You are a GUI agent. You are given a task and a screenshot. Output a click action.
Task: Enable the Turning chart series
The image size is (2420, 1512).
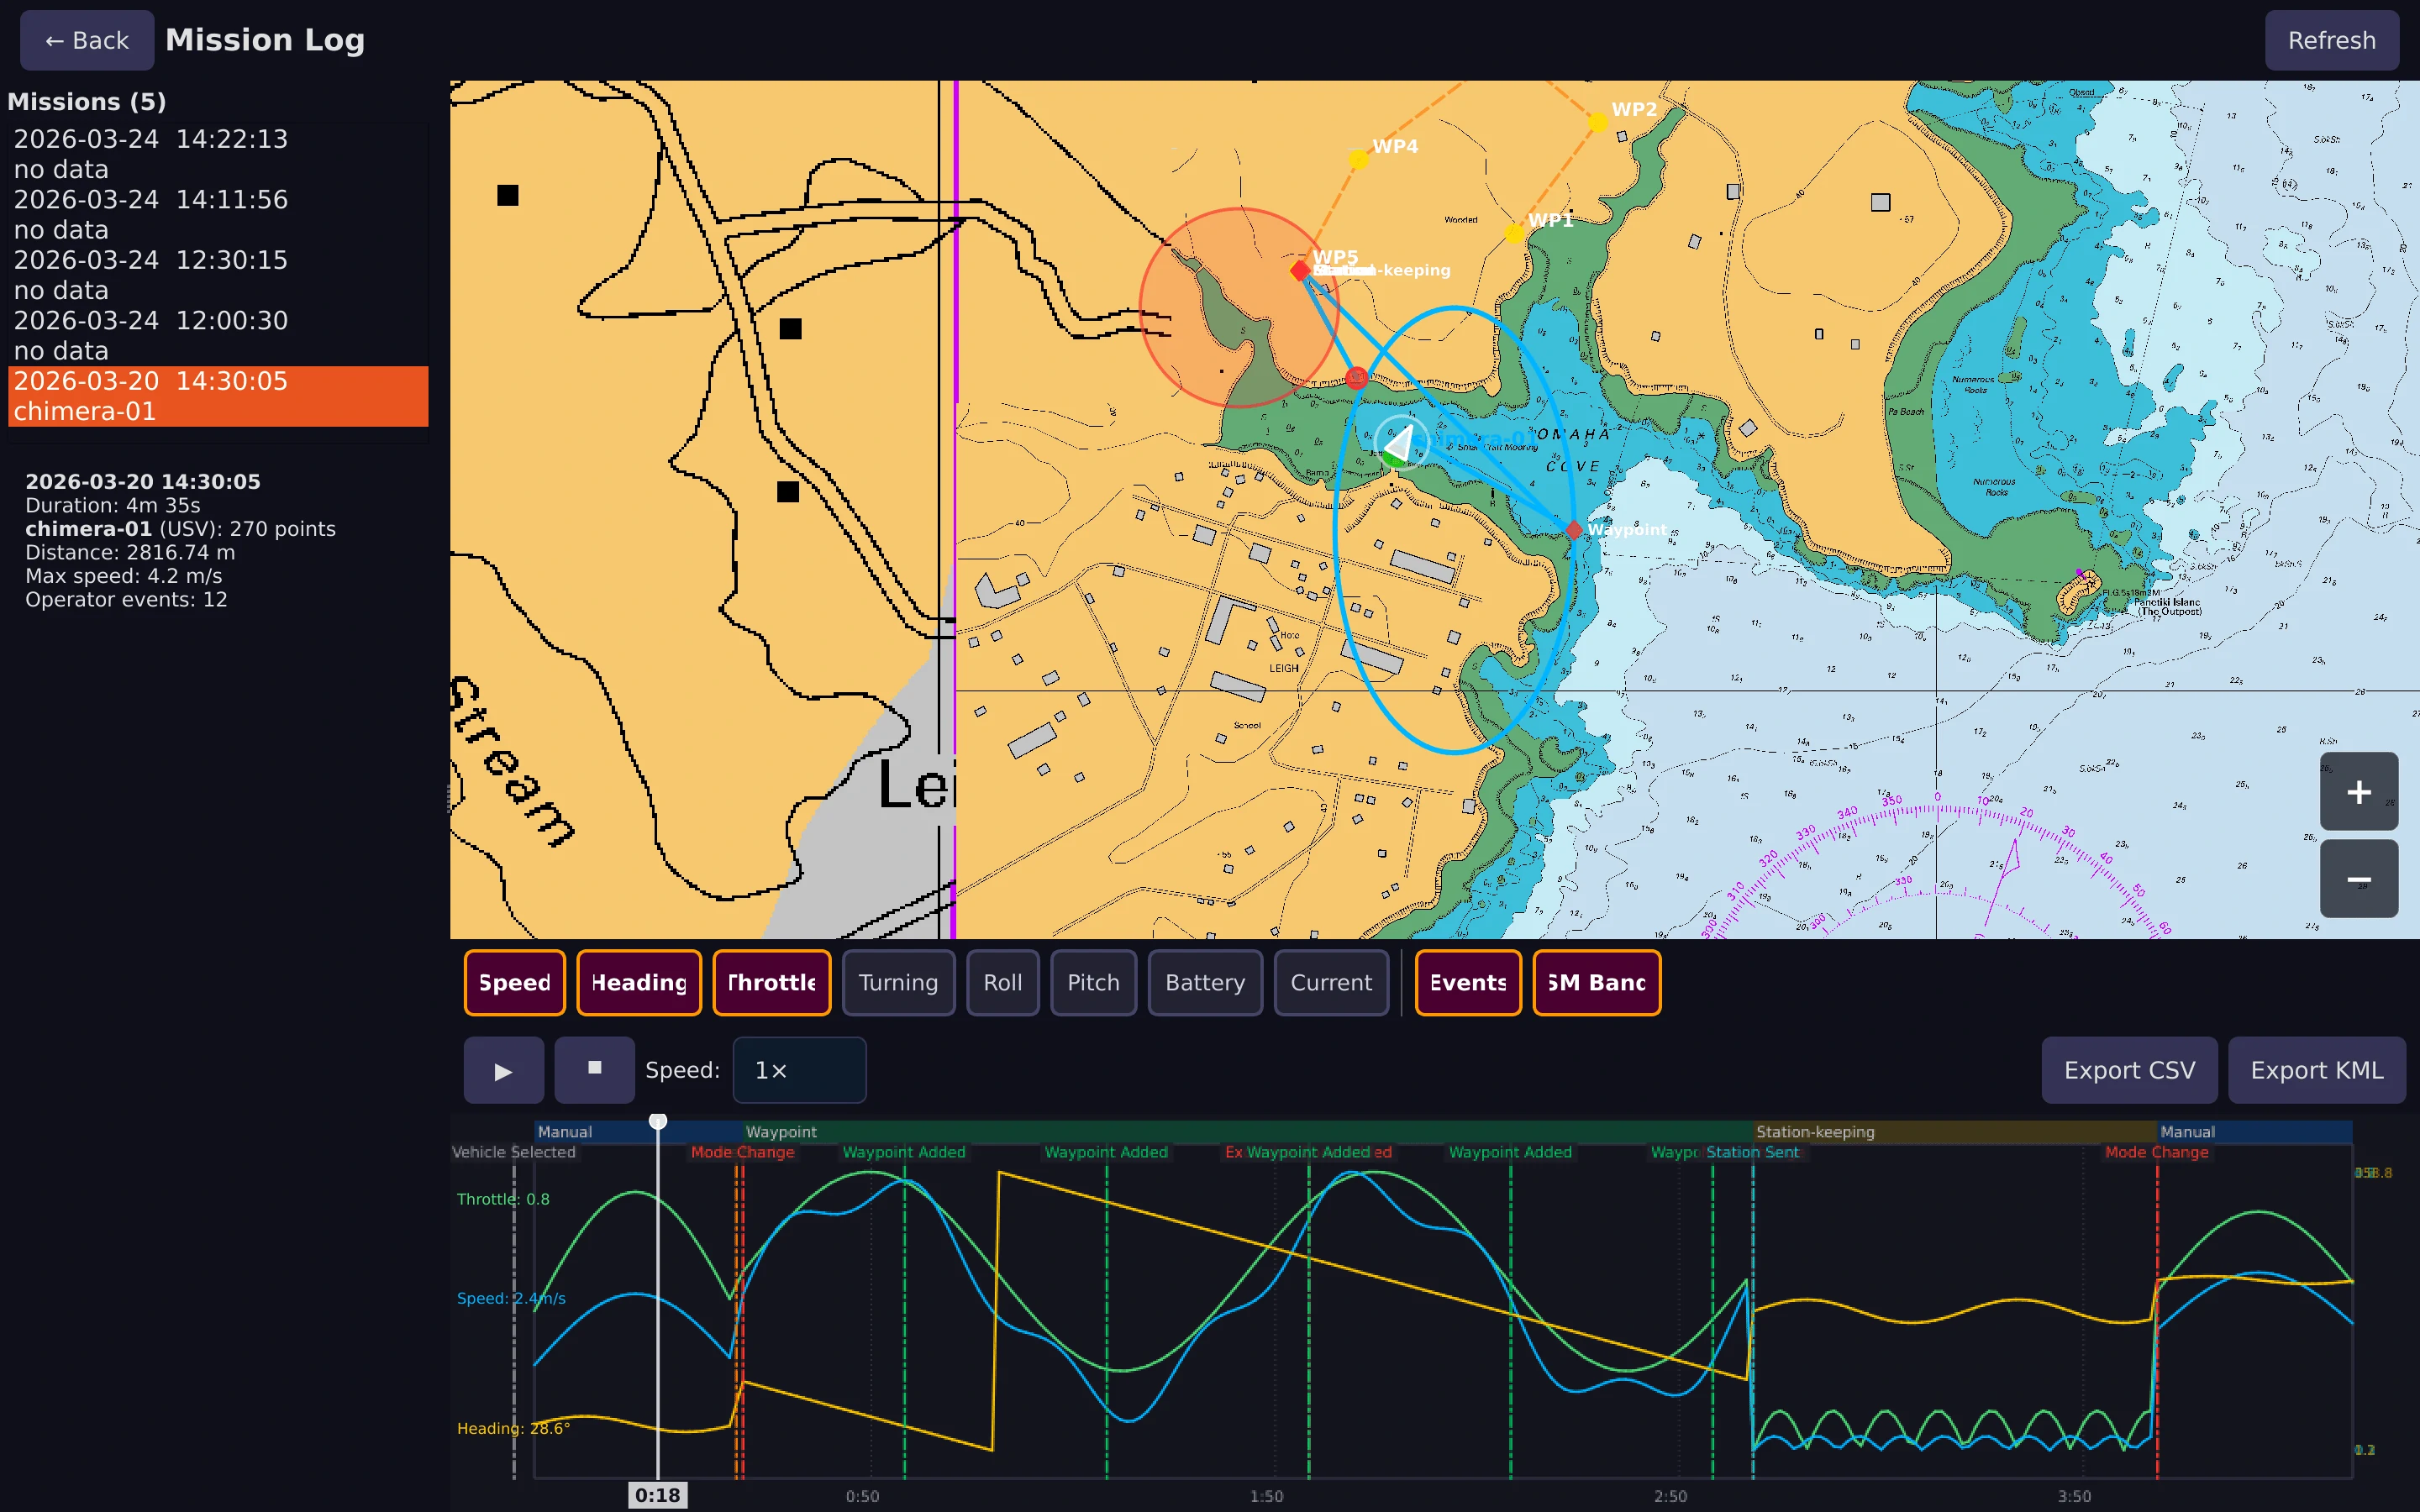pos(898,982)
